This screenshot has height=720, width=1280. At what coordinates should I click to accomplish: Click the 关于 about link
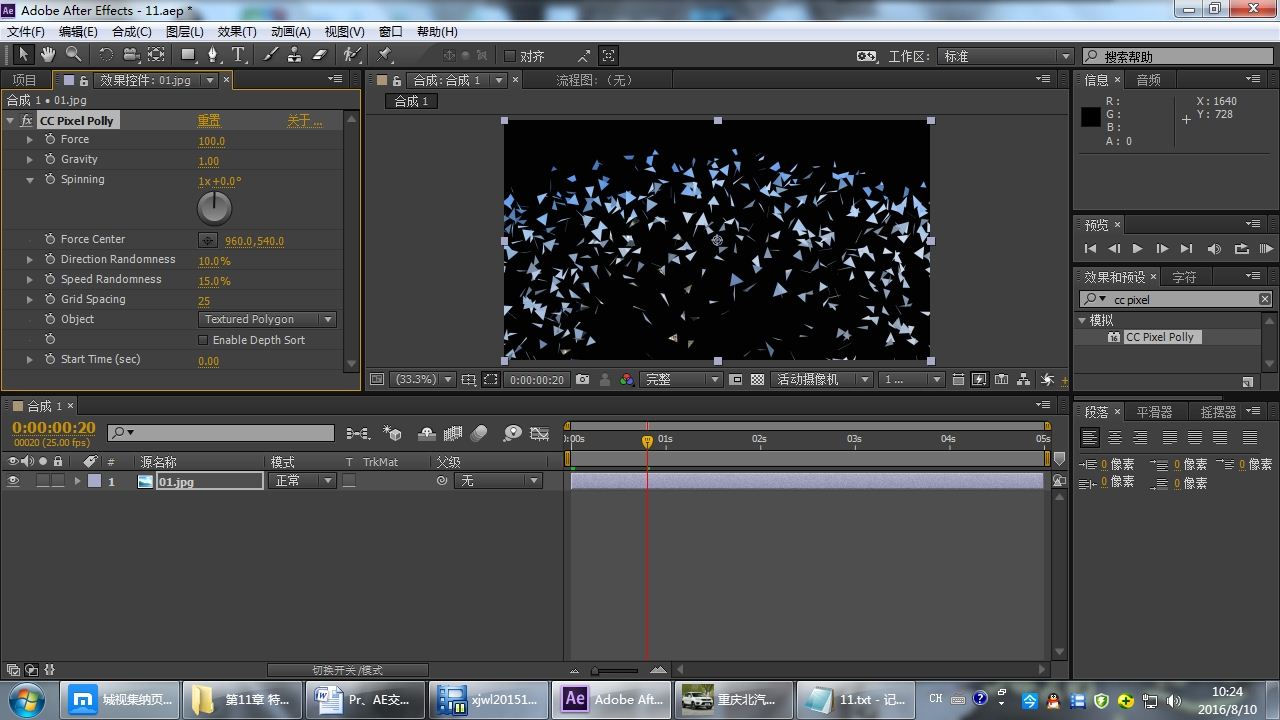click(x=304, y=121)
